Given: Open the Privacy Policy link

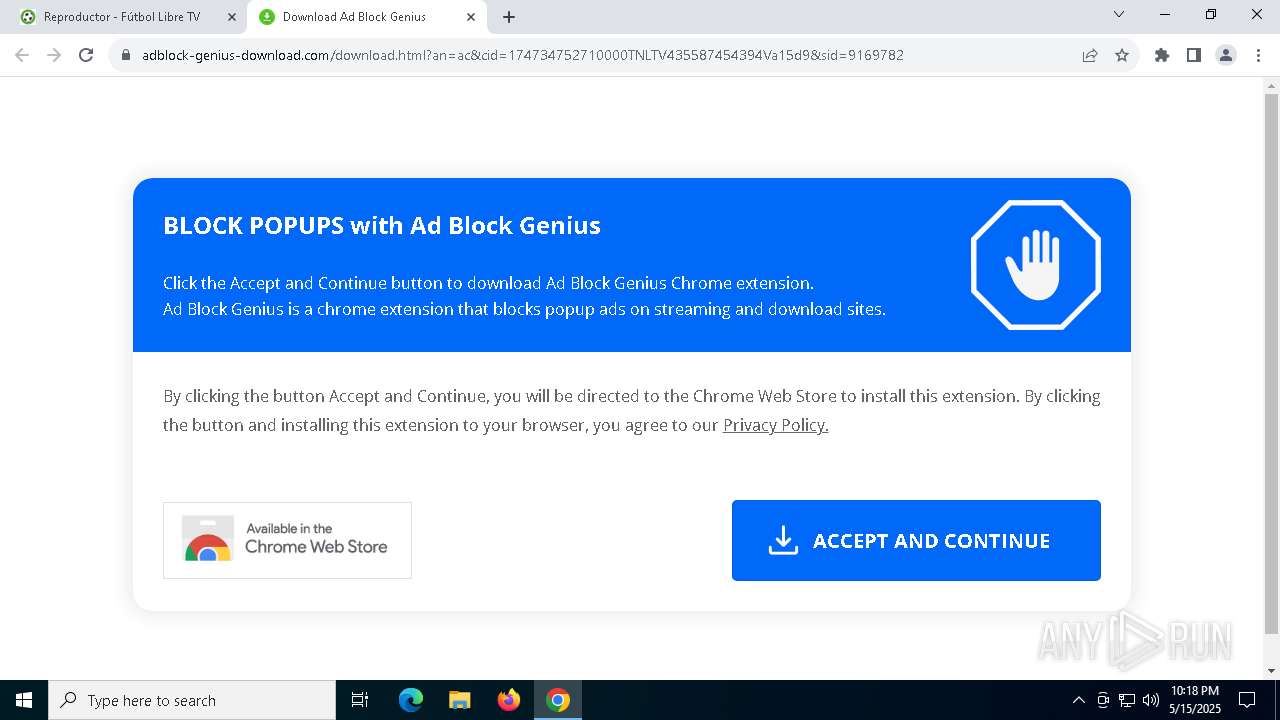Looking at the screenshot, I should tap(775, 425).
